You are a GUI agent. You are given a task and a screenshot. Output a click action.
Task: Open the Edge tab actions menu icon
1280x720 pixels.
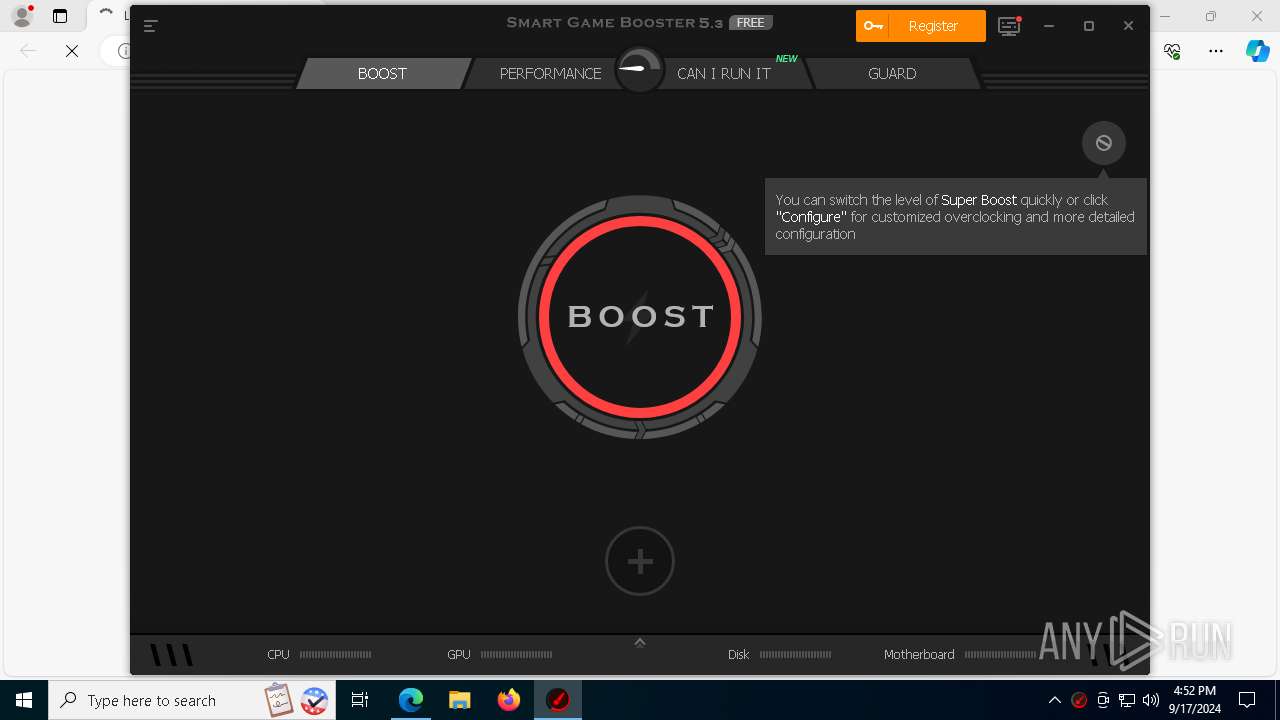click(60, 16)
